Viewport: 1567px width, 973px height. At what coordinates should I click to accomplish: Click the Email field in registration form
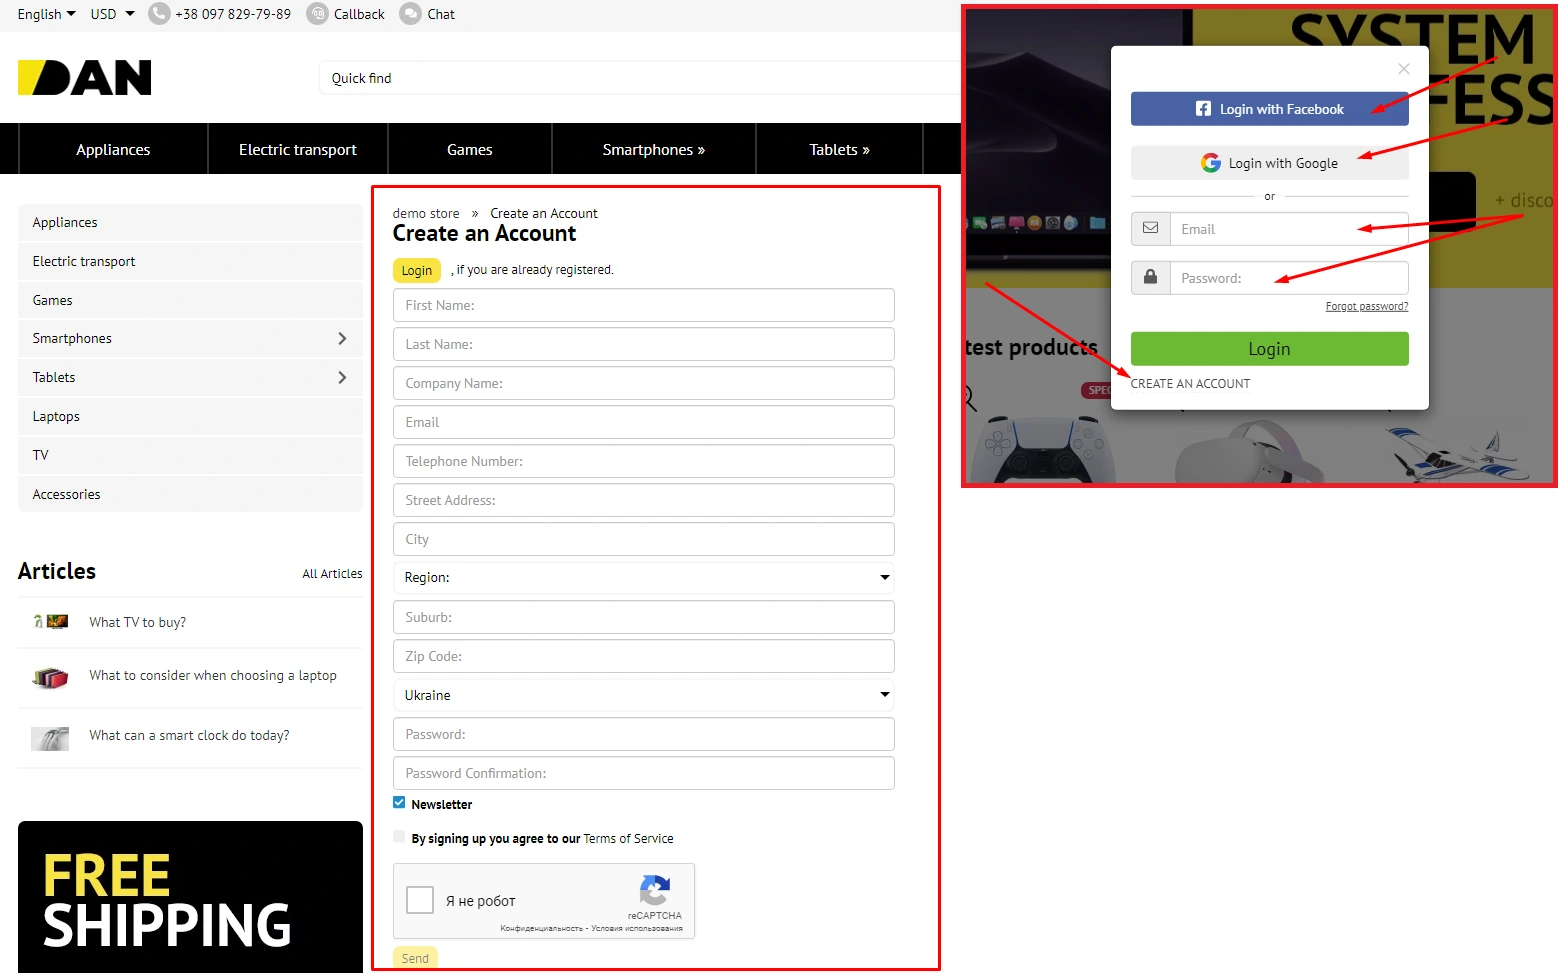pos(644,422)
